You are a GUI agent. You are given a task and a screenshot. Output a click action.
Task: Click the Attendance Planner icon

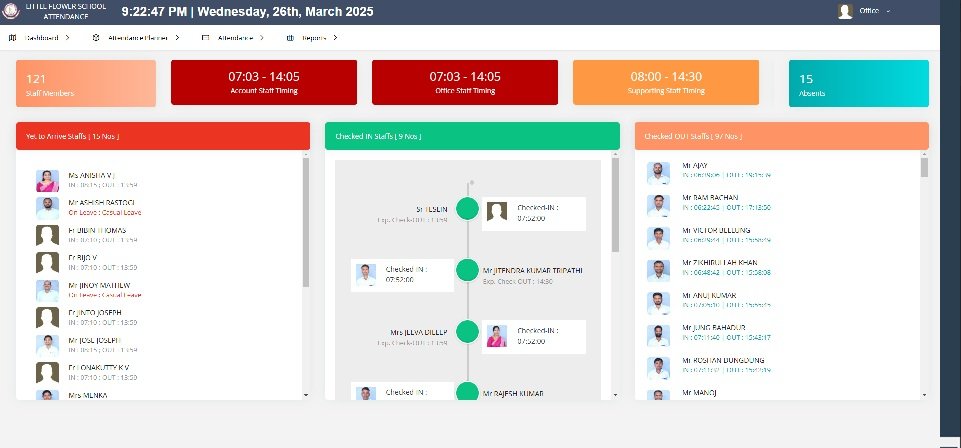tap(96, 38)
